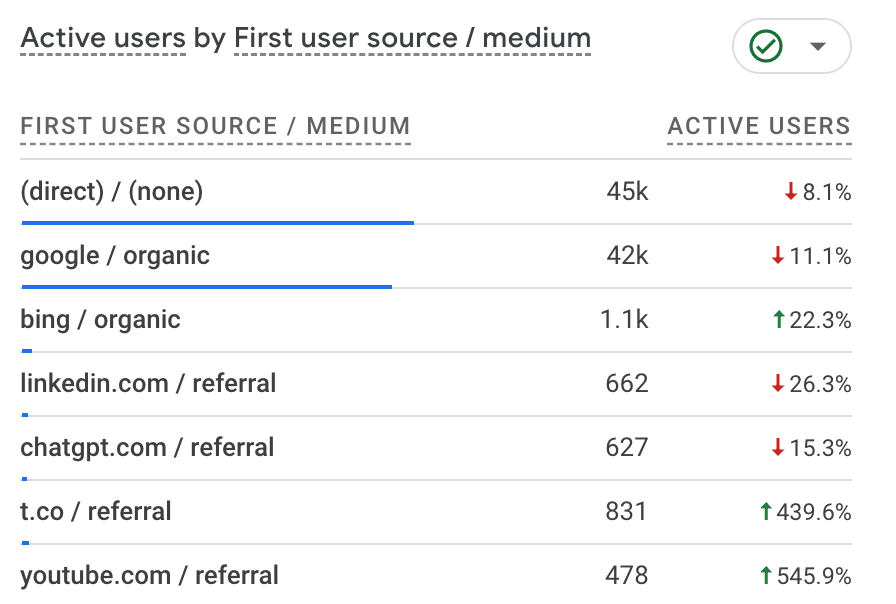Open "First user source / medium" dimension selector
The height and width of the screenshot is (604, 896).
coord(412,39)
